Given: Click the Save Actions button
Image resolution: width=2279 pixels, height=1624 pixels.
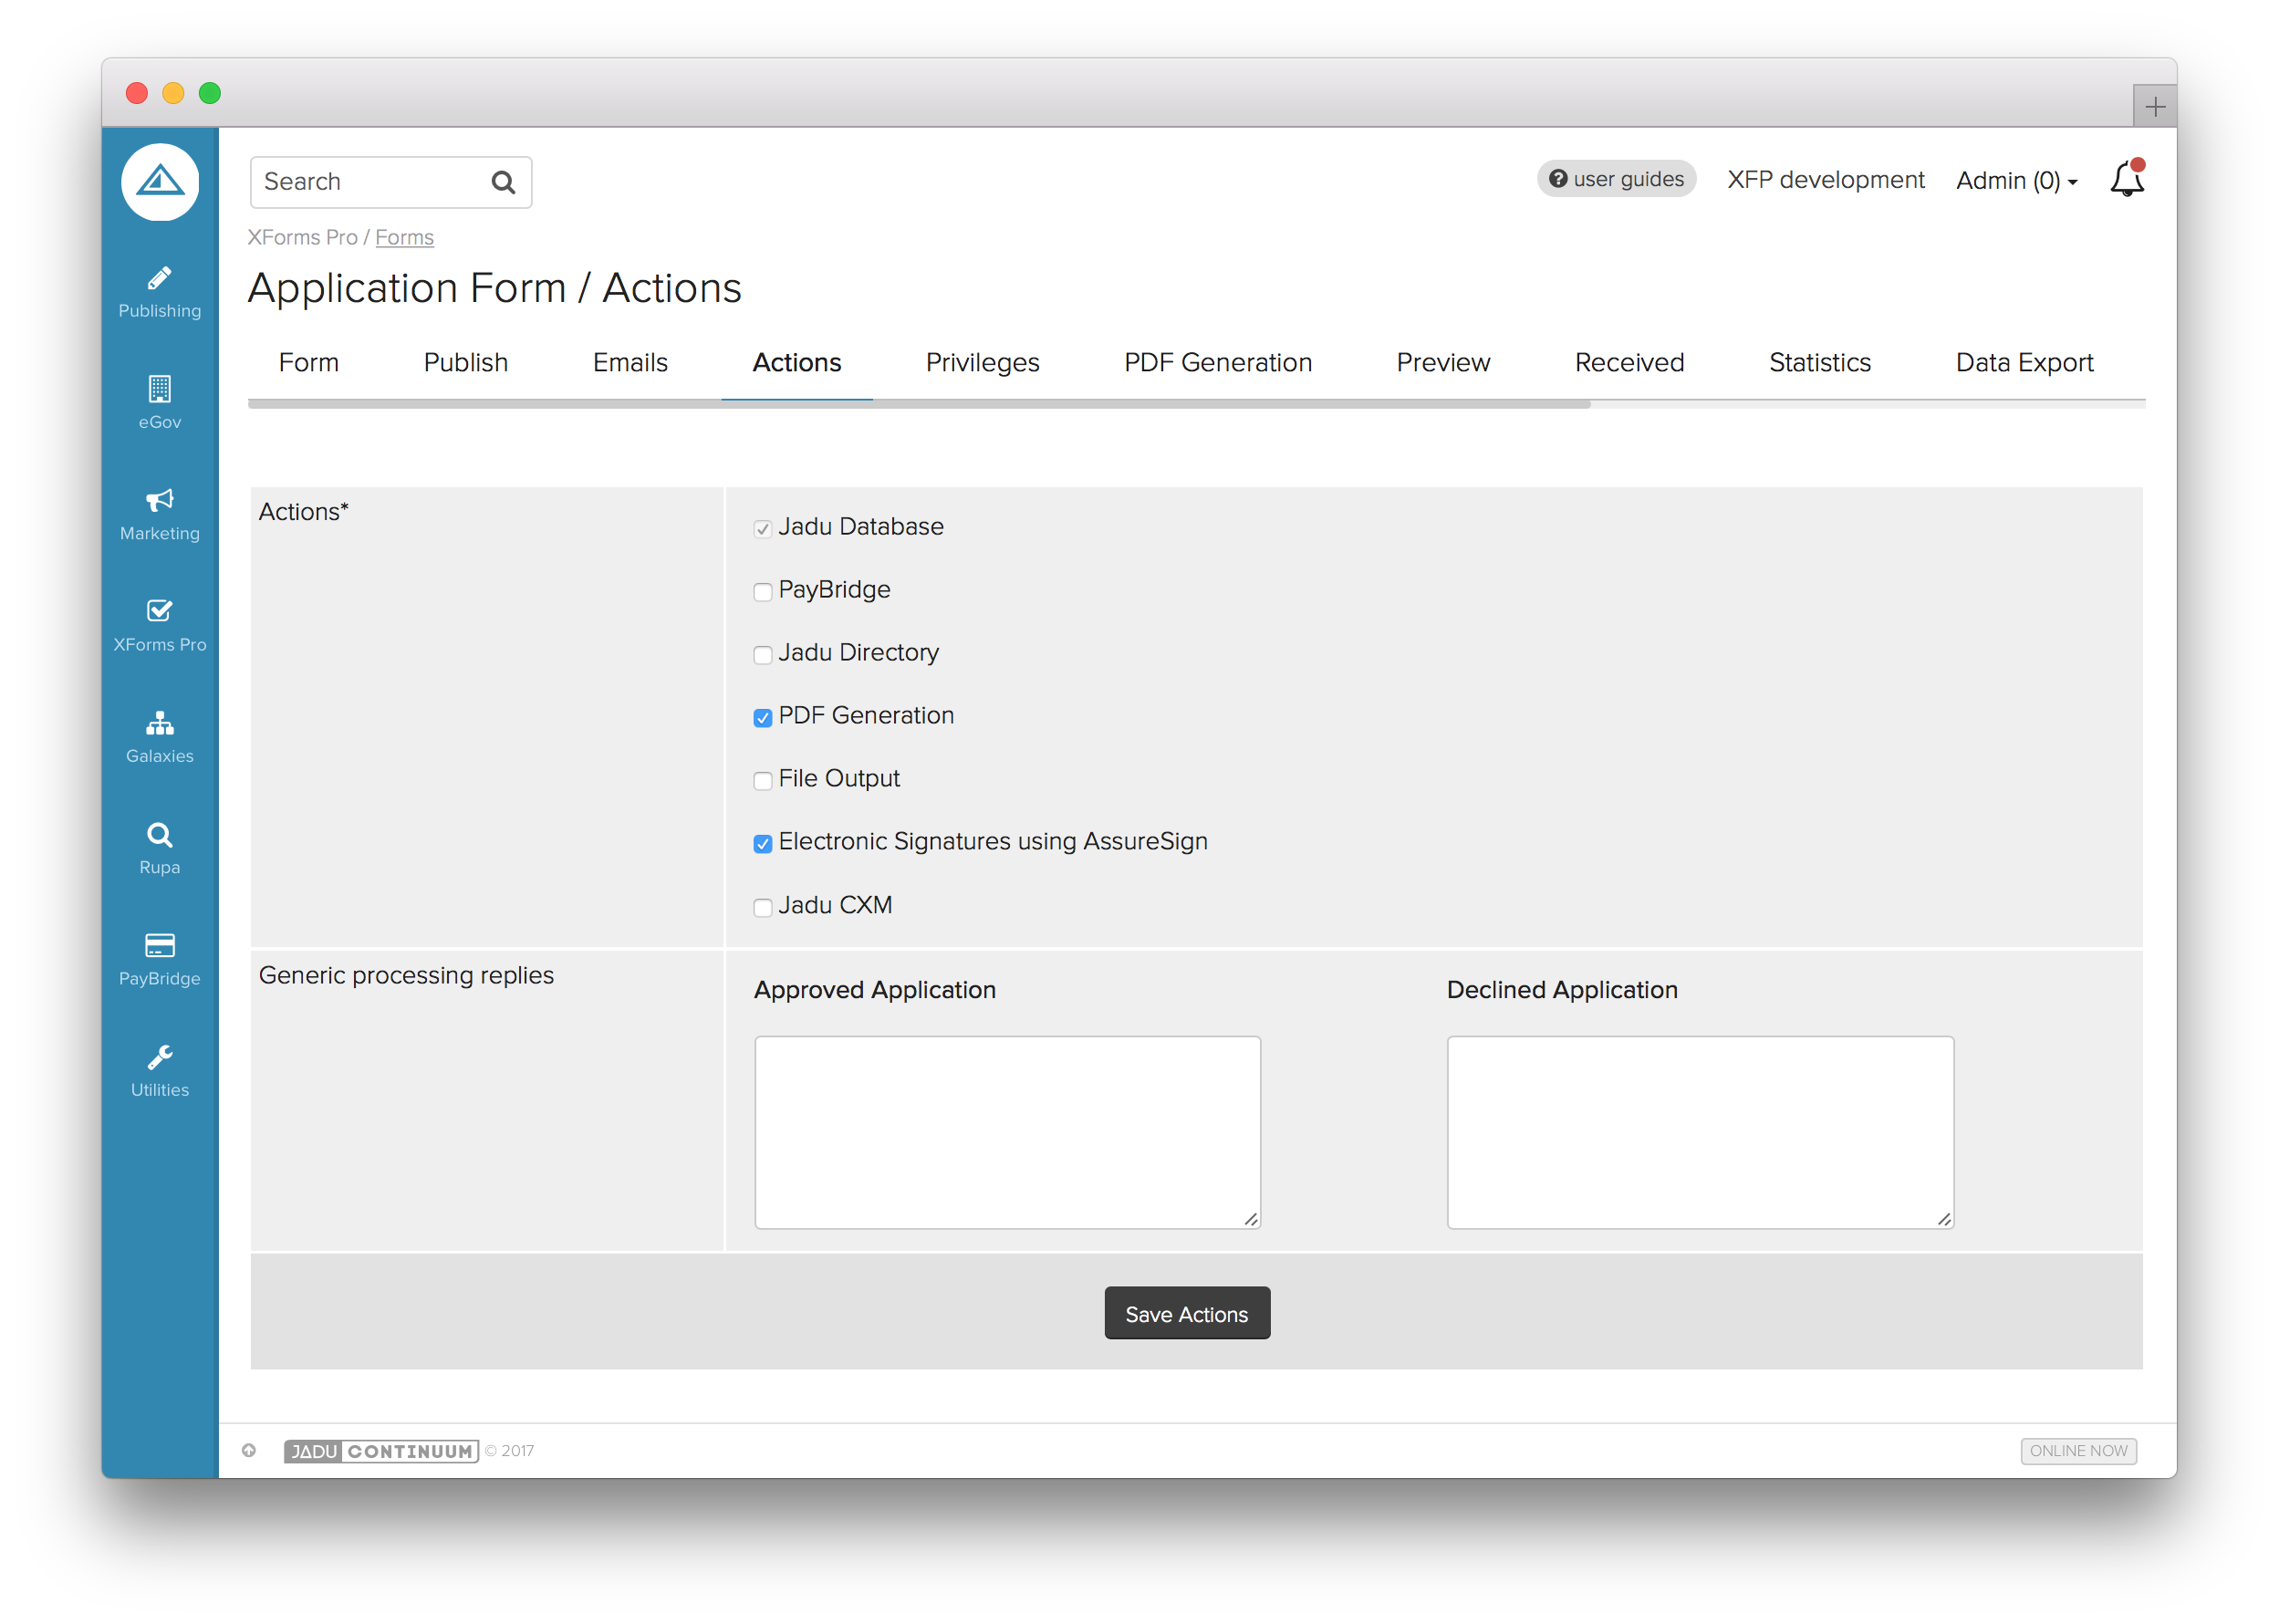Looking at the screenshot, I should tap(1186, 1313).
